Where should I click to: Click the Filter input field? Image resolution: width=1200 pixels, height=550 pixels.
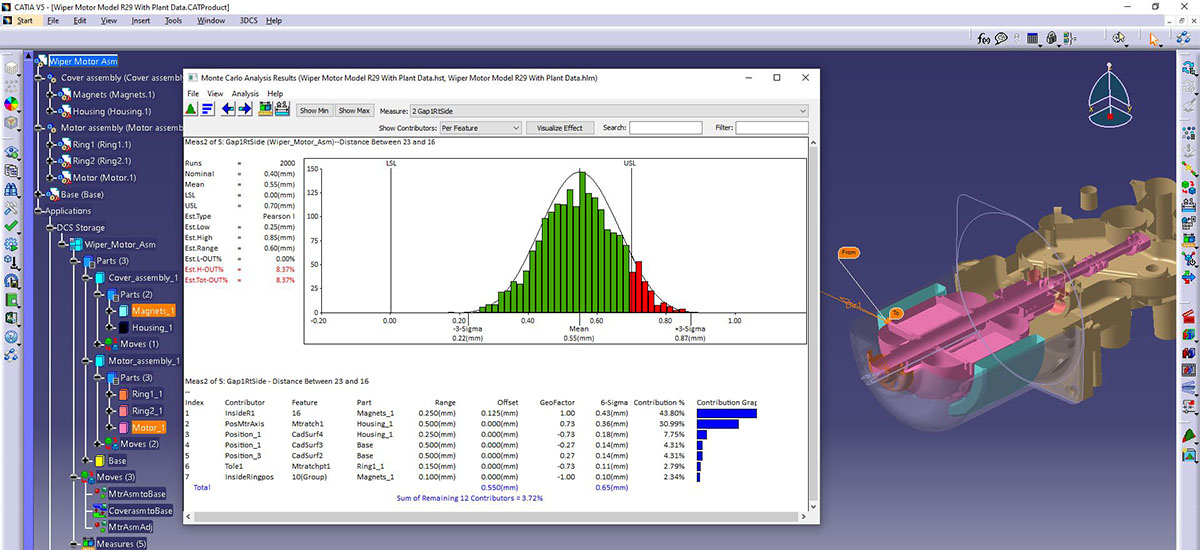pos(772,128)
